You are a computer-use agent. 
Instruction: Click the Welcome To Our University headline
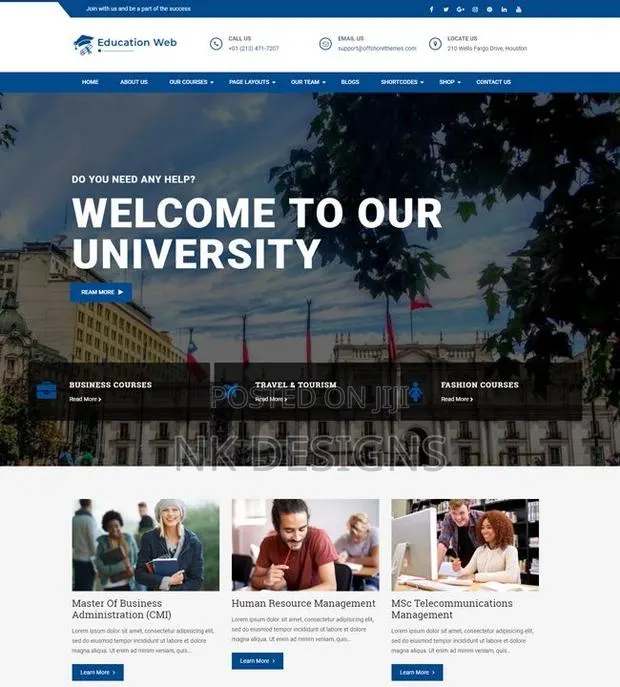click(257, 233)
